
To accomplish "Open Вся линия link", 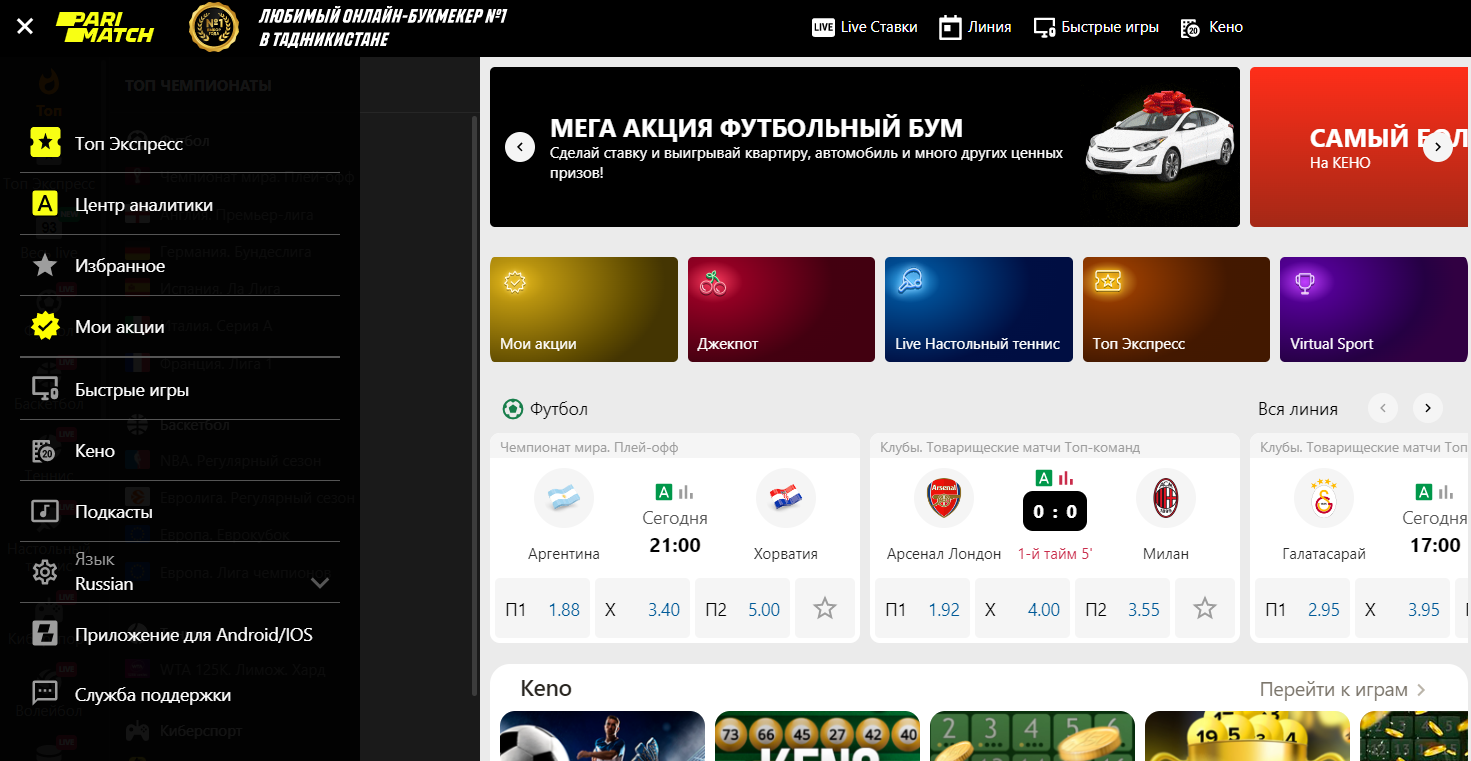I will click(1298, 408).
